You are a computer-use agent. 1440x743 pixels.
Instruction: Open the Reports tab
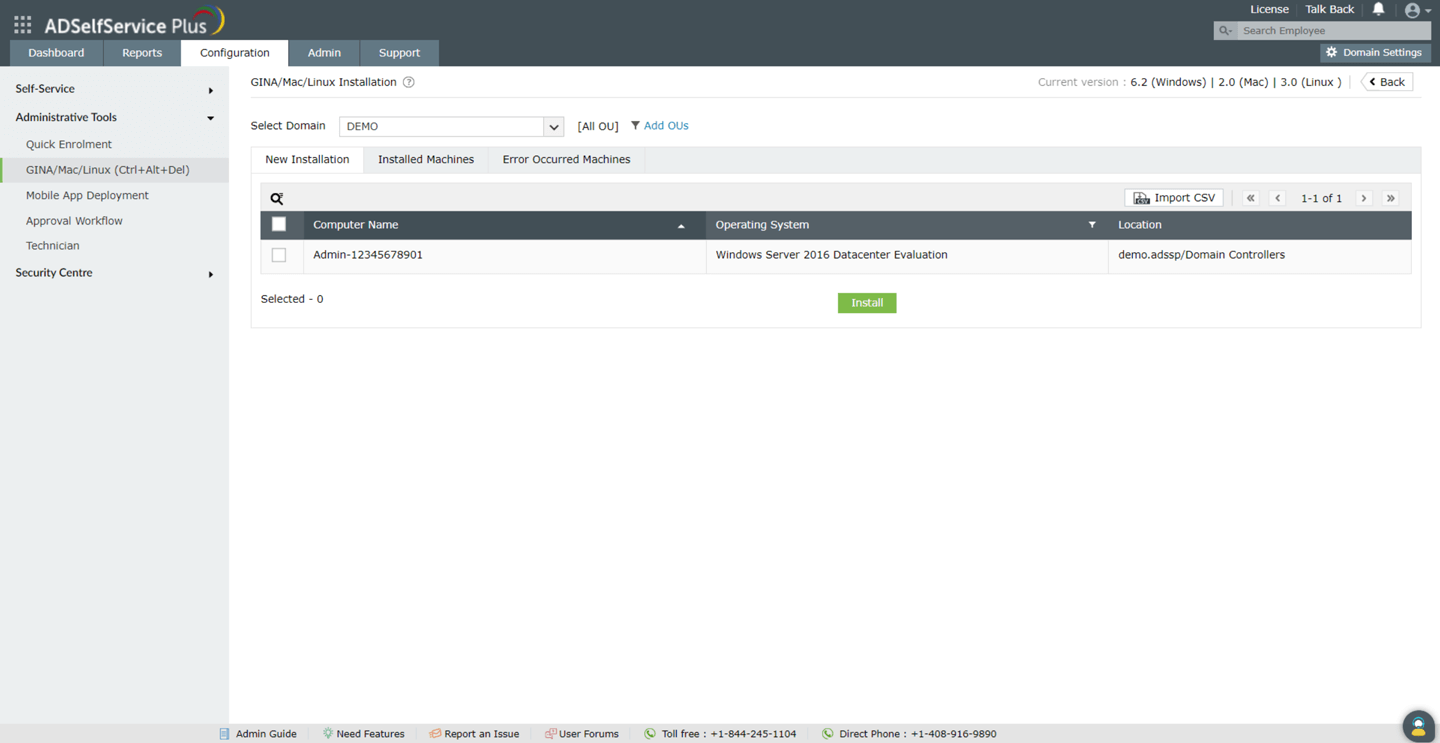click(x=142, y=53)
